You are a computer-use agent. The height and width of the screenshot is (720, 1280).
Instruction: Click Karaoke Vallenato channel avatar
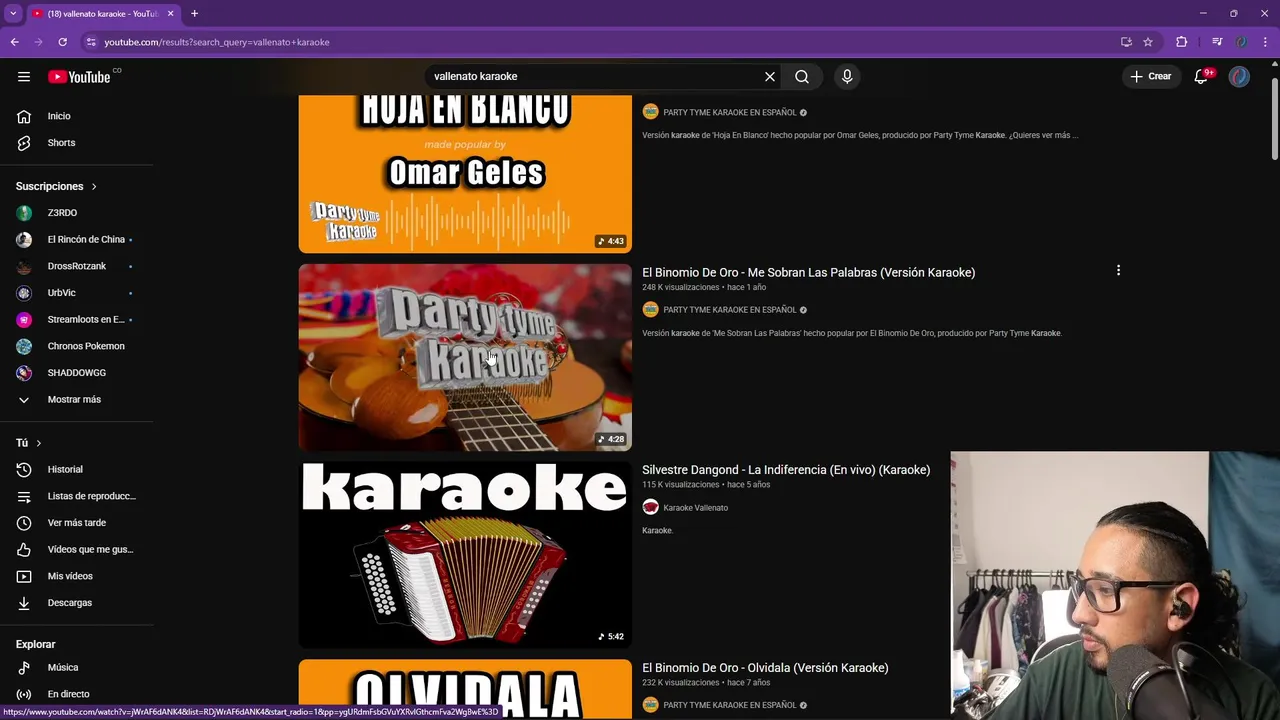[650, 507]
